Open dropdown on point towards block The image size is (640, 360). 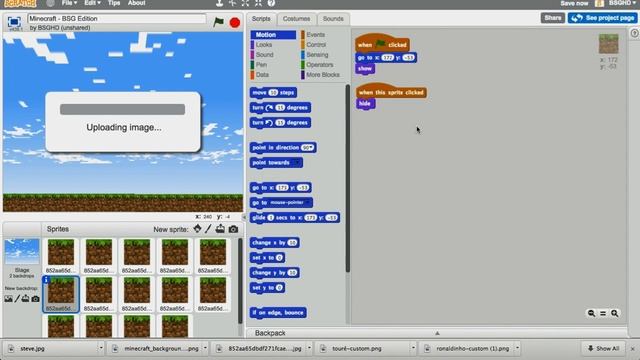tap(297, 162)
